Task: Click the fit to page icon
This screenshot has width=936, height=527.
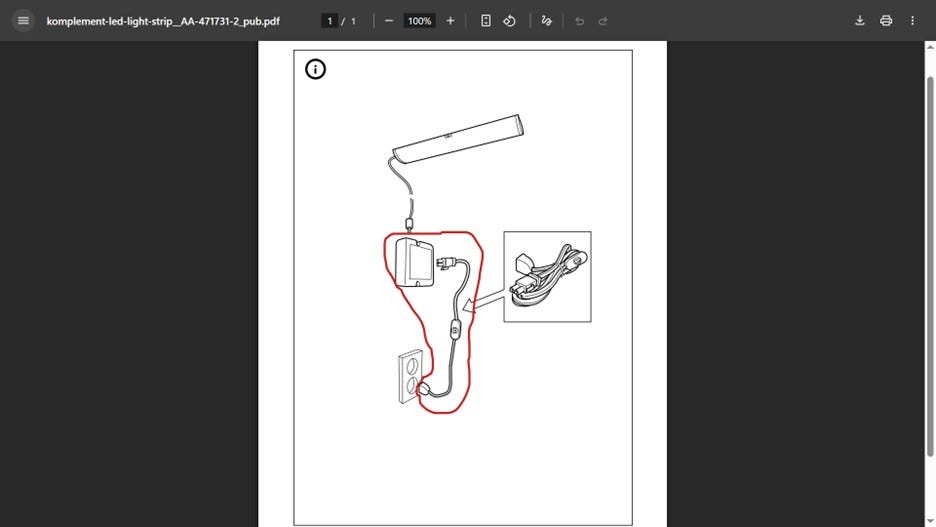Action: pos(486,21)
